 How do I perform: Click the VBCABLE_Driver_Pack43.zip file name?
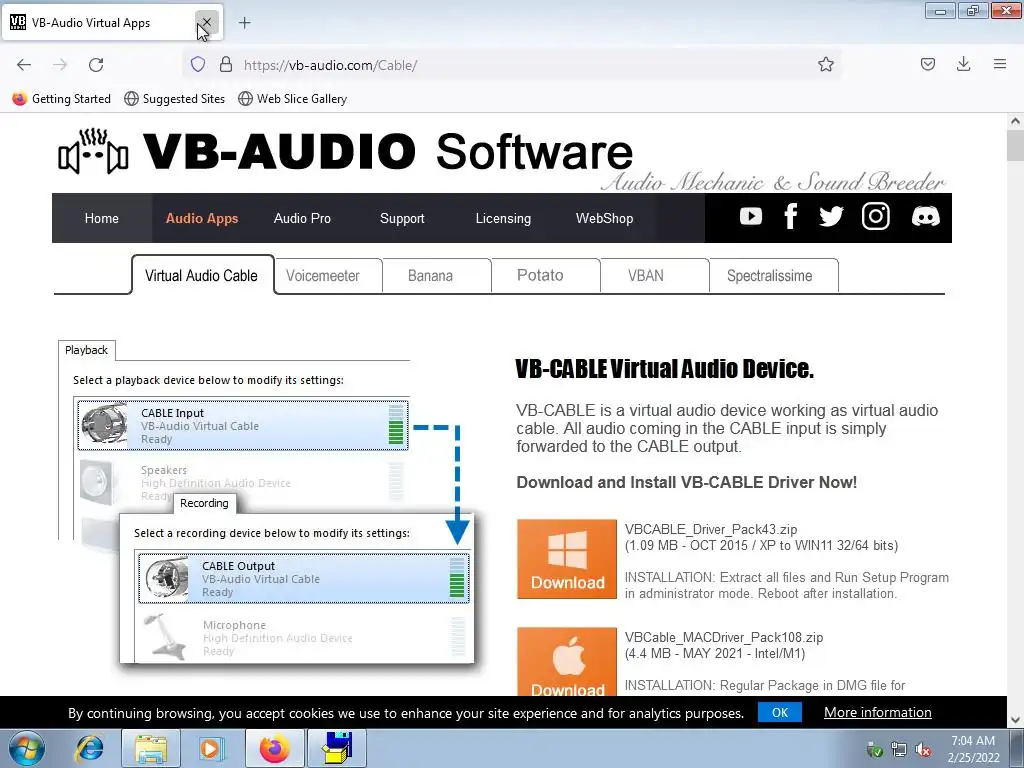[x=711, y=530]
